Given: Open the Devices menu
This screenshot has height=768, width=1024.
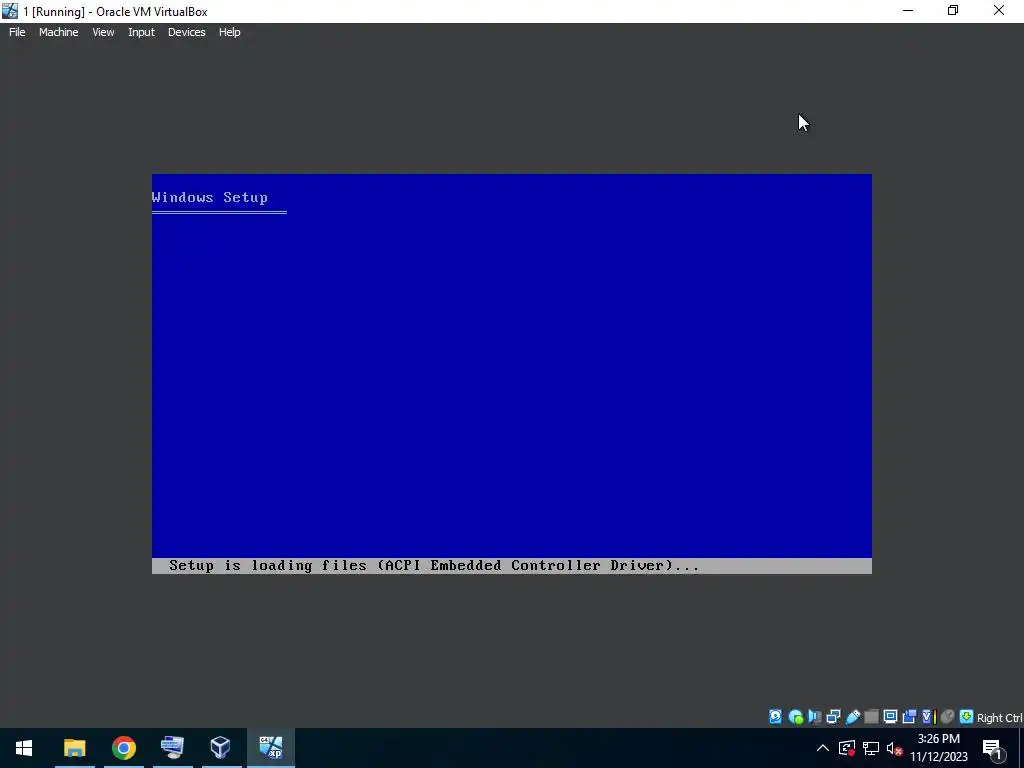Looking at the screenshot, I should [x=187, y=32].
